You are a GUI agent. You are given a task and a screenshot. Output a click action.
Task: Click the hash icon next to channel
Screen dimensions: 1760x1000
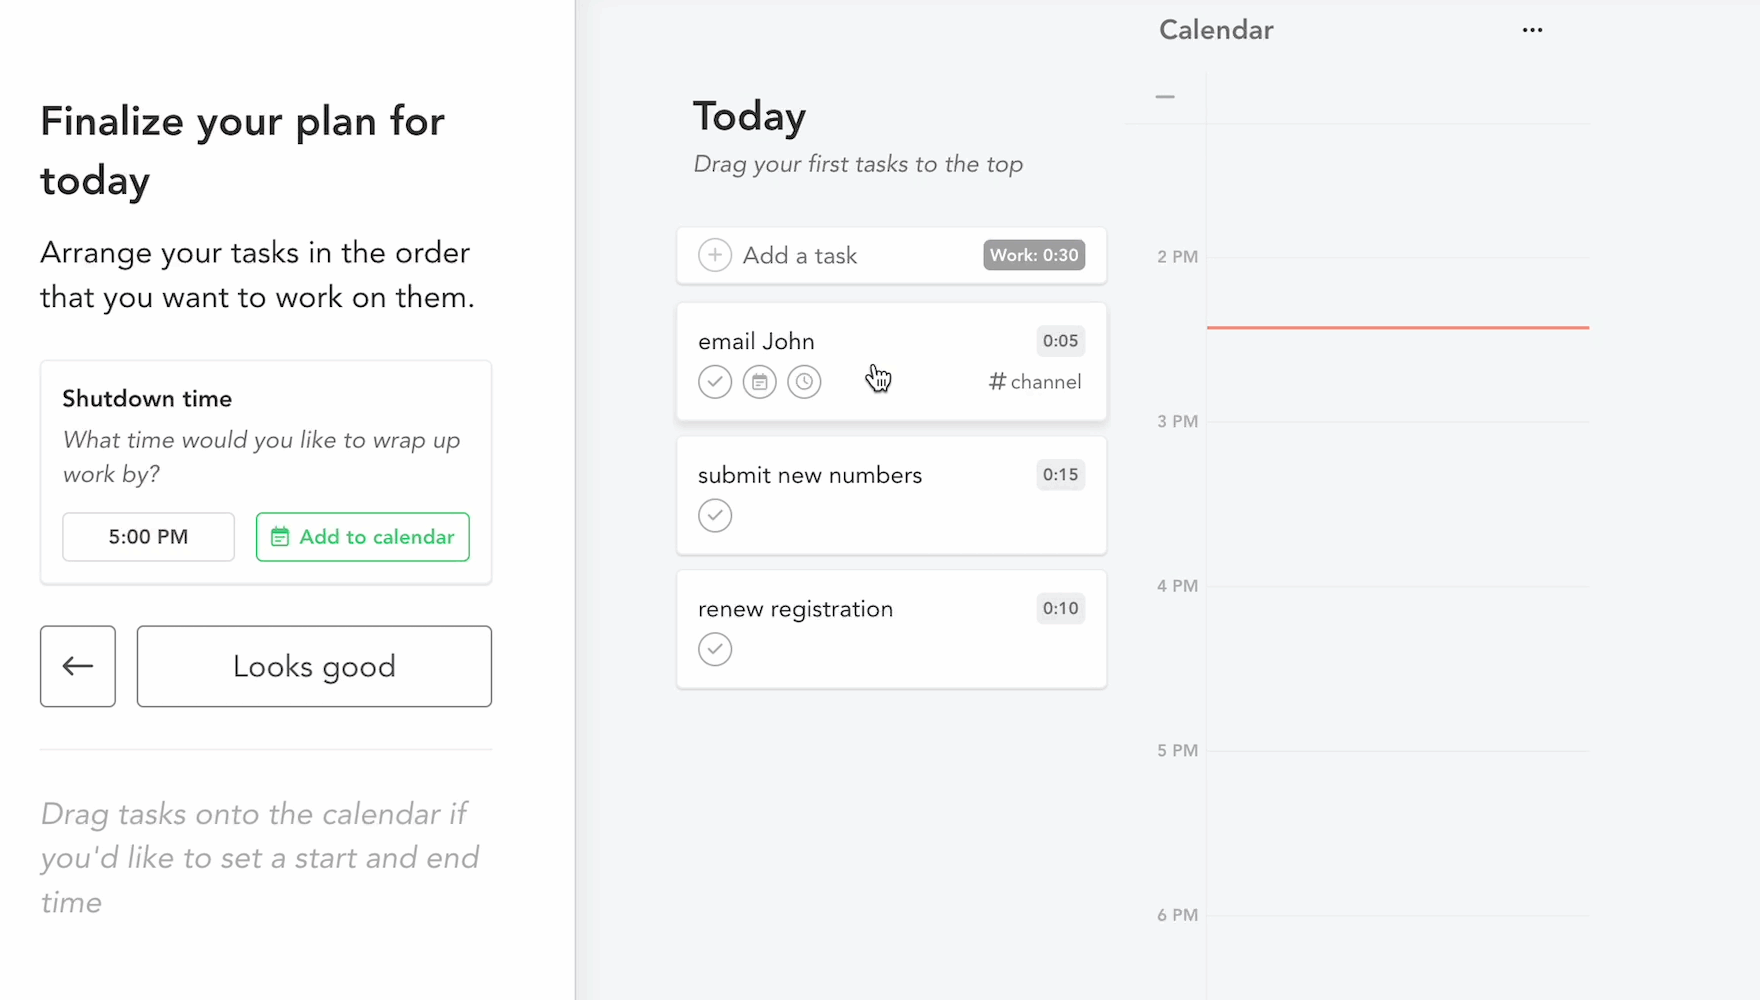point(995,381)
